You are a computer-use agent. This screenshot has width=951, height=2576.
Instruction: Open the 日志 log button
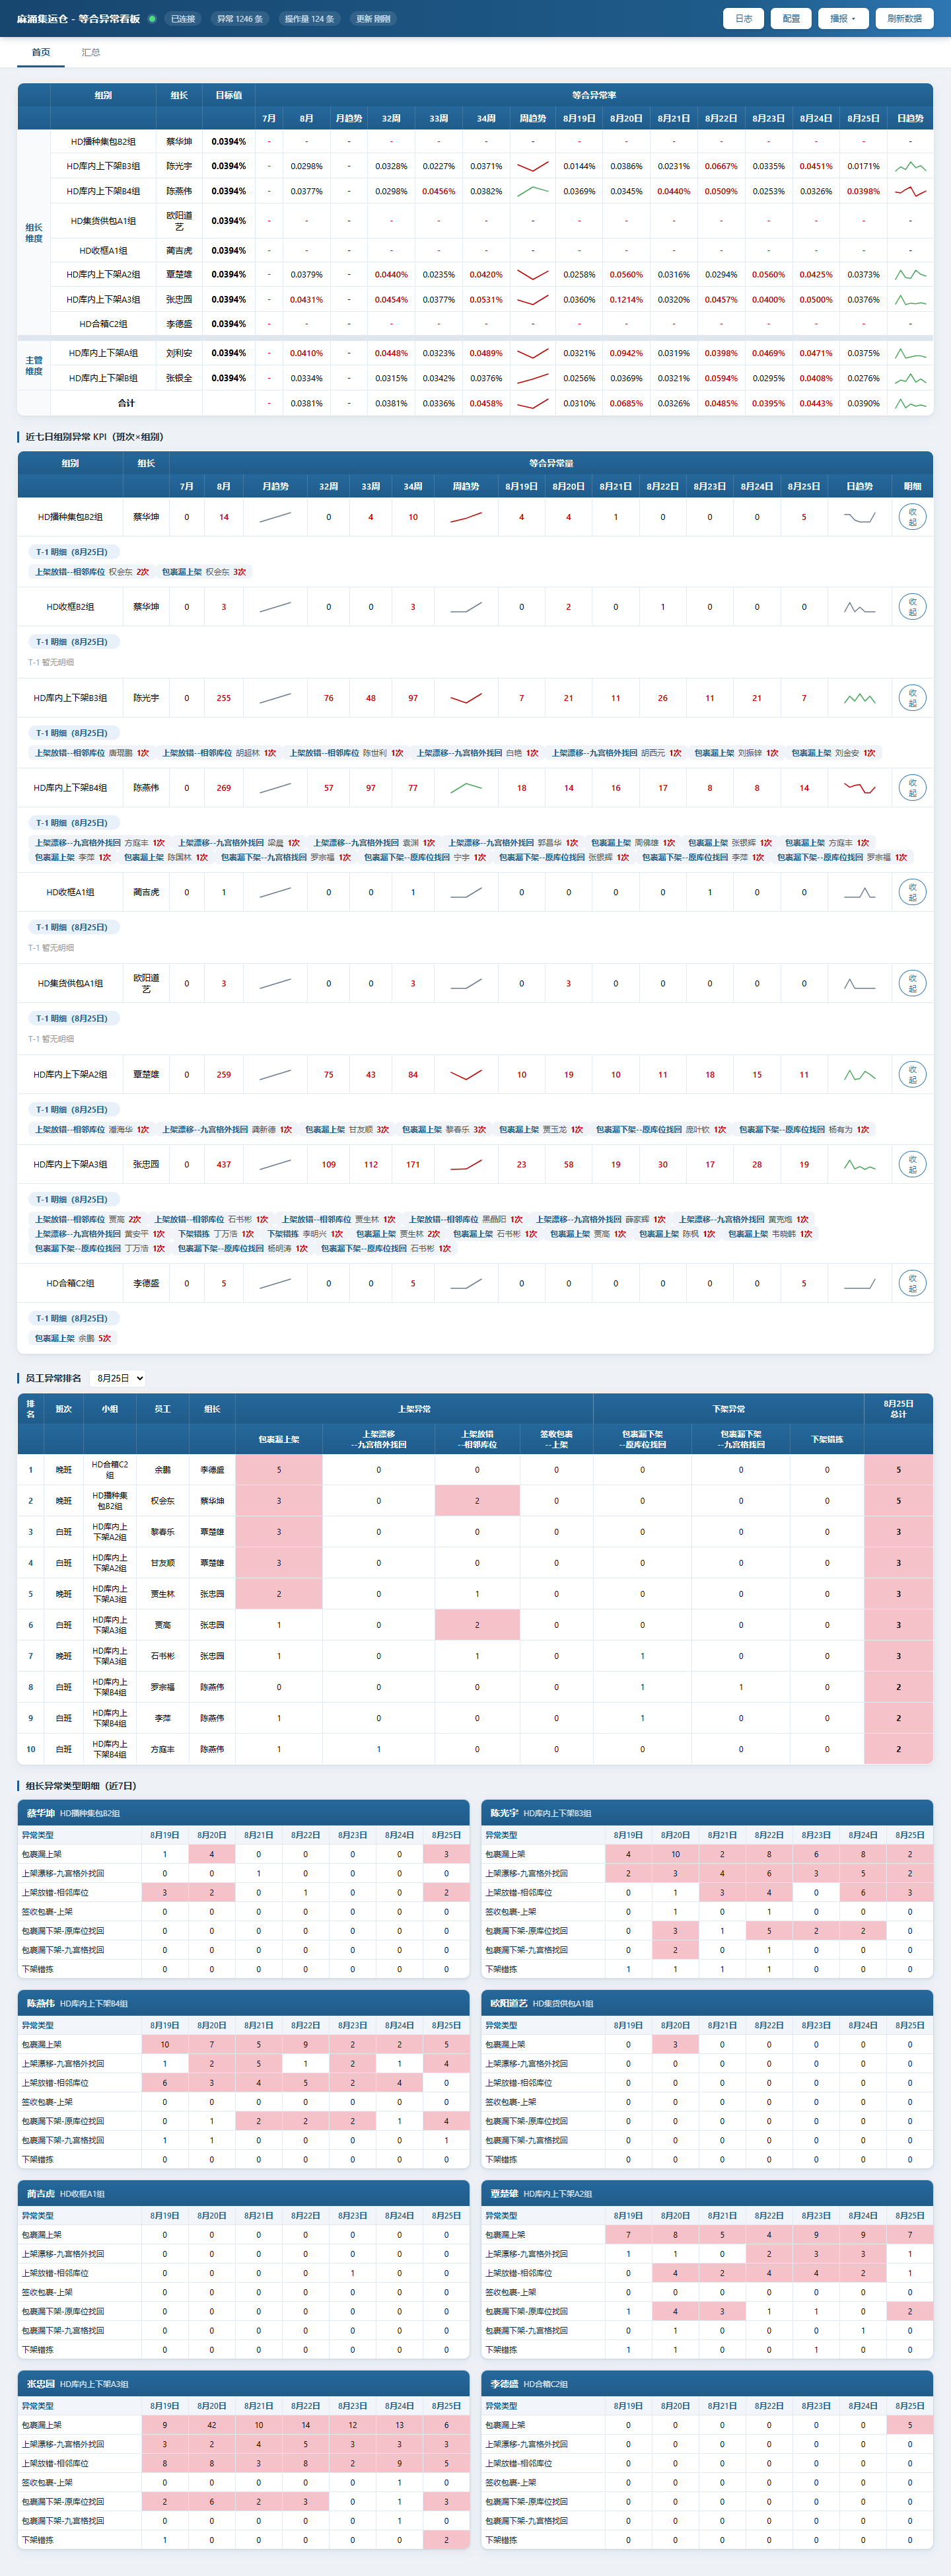[x=744, y=18]
